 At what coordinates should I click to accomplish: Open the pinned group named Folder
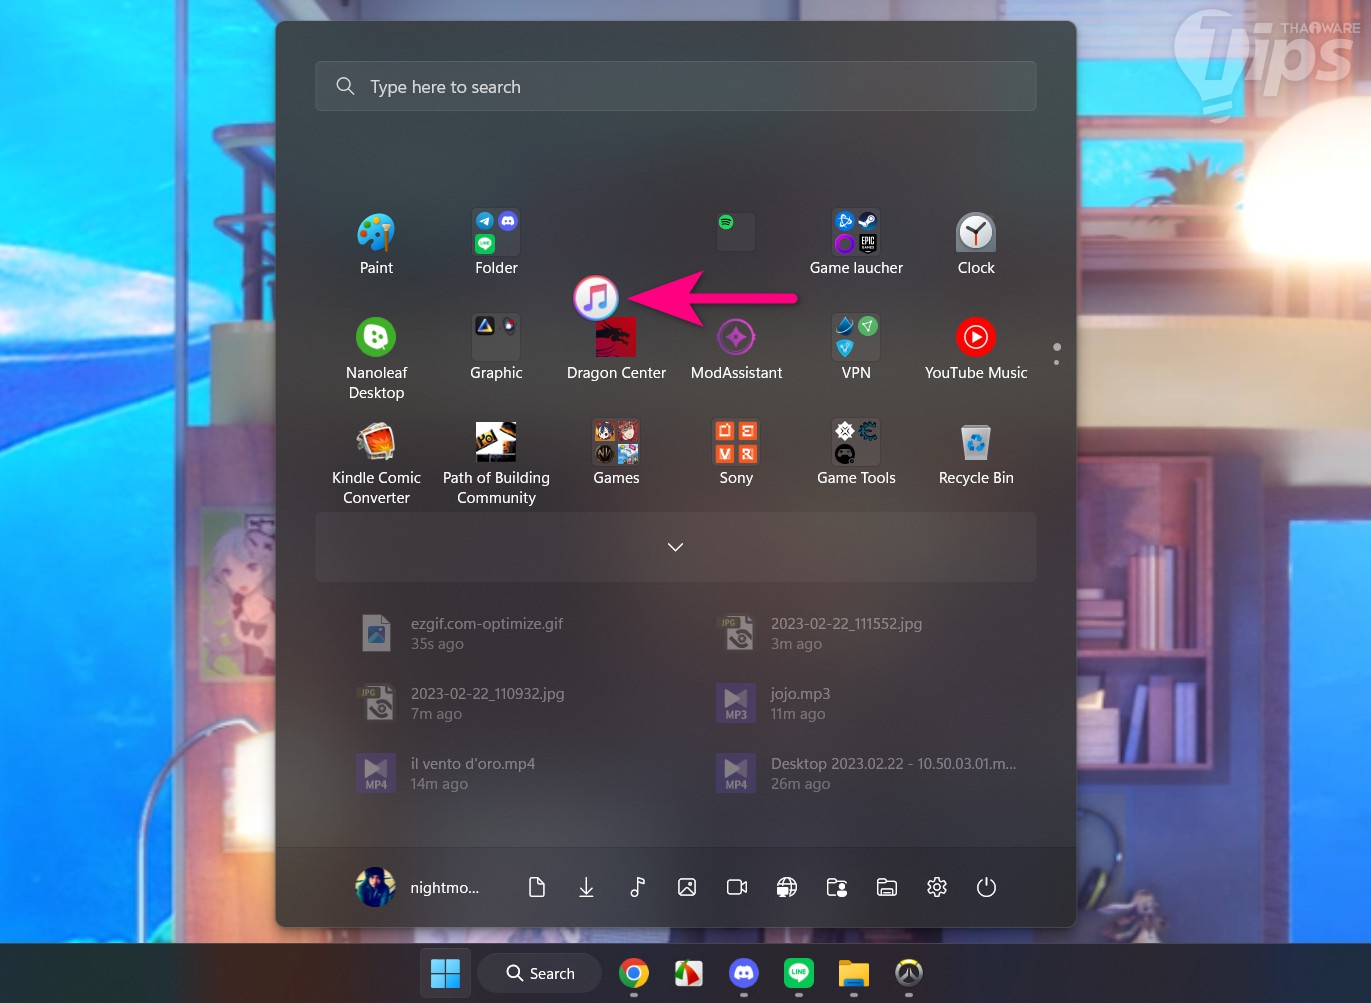[x=496, y=244]
